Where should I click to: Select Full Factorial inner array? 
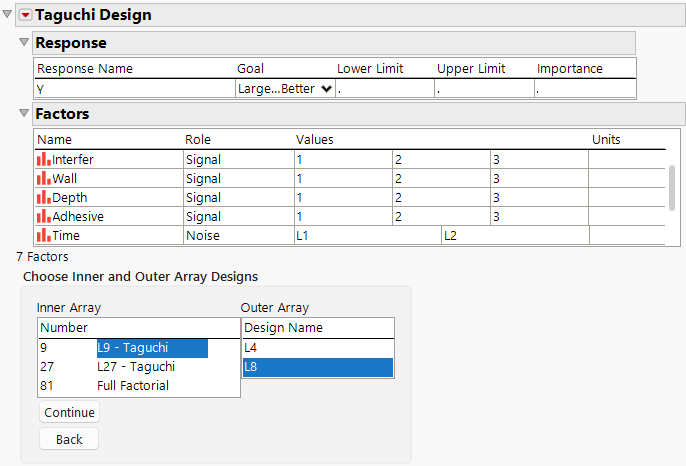tap(133, 385)
